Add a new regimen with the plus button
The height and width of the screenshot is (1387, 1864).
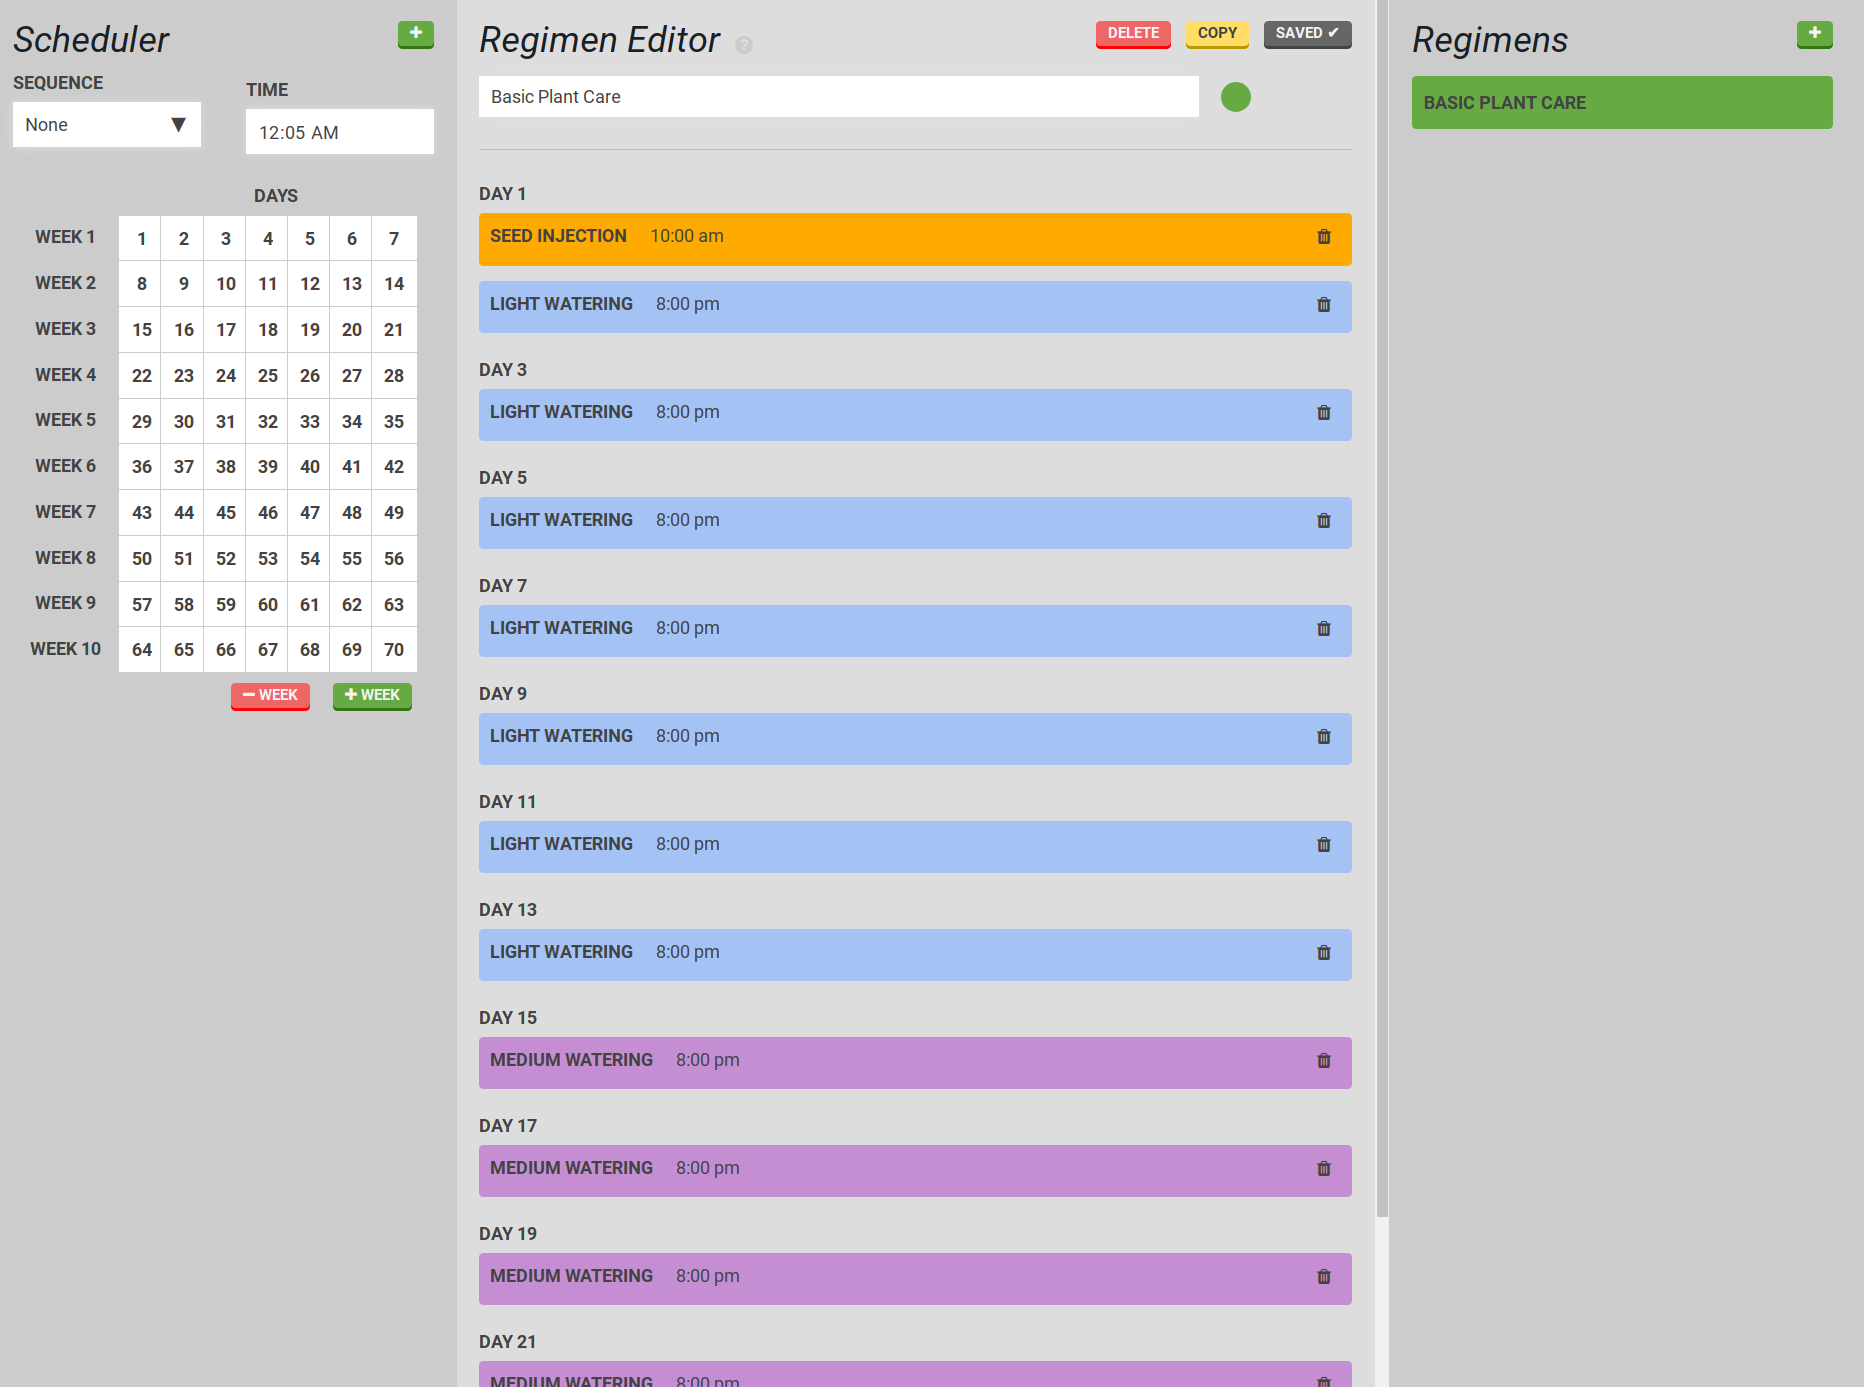(x=1814, y=34)
